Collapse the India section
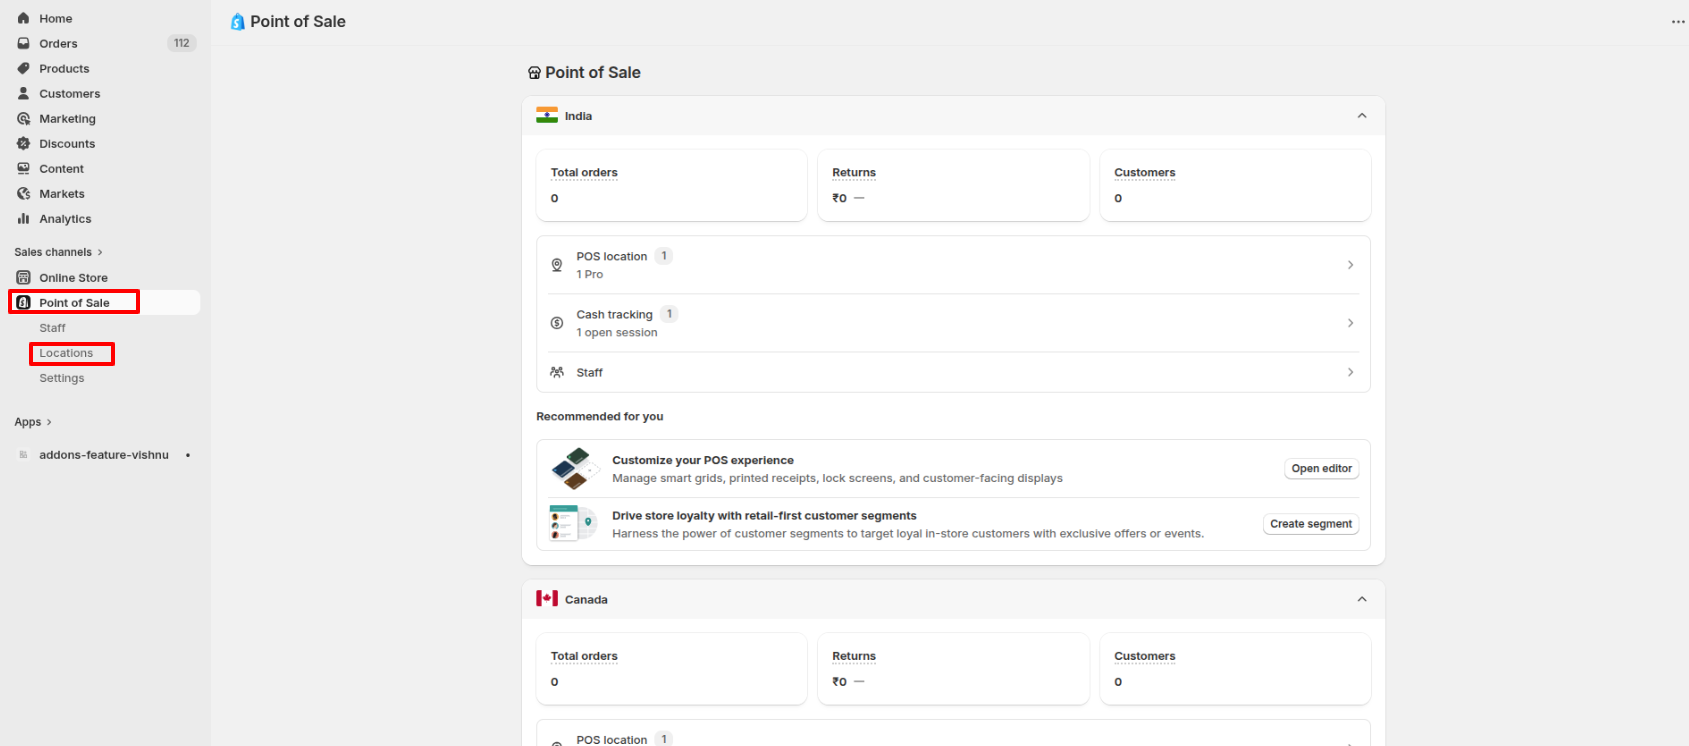The height and width of the screenshot is (746, 1689). click(1361, 116)
